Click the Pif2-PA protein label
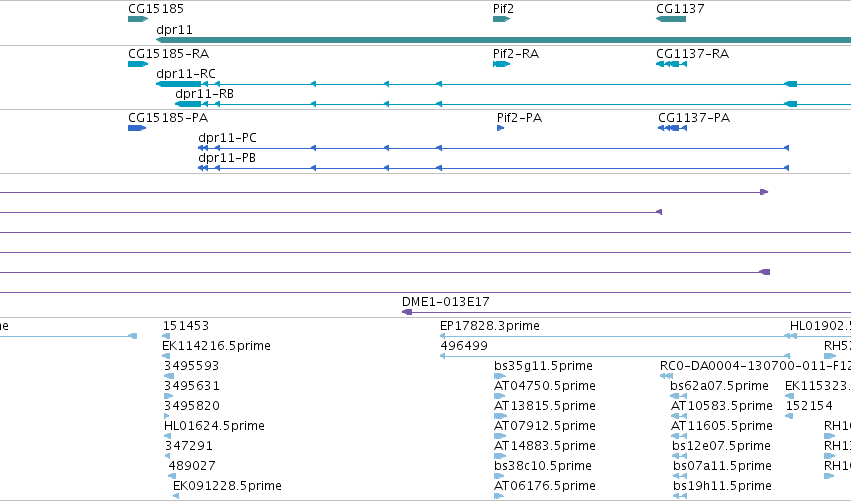 pyautogui.click(x=519, y=118)
